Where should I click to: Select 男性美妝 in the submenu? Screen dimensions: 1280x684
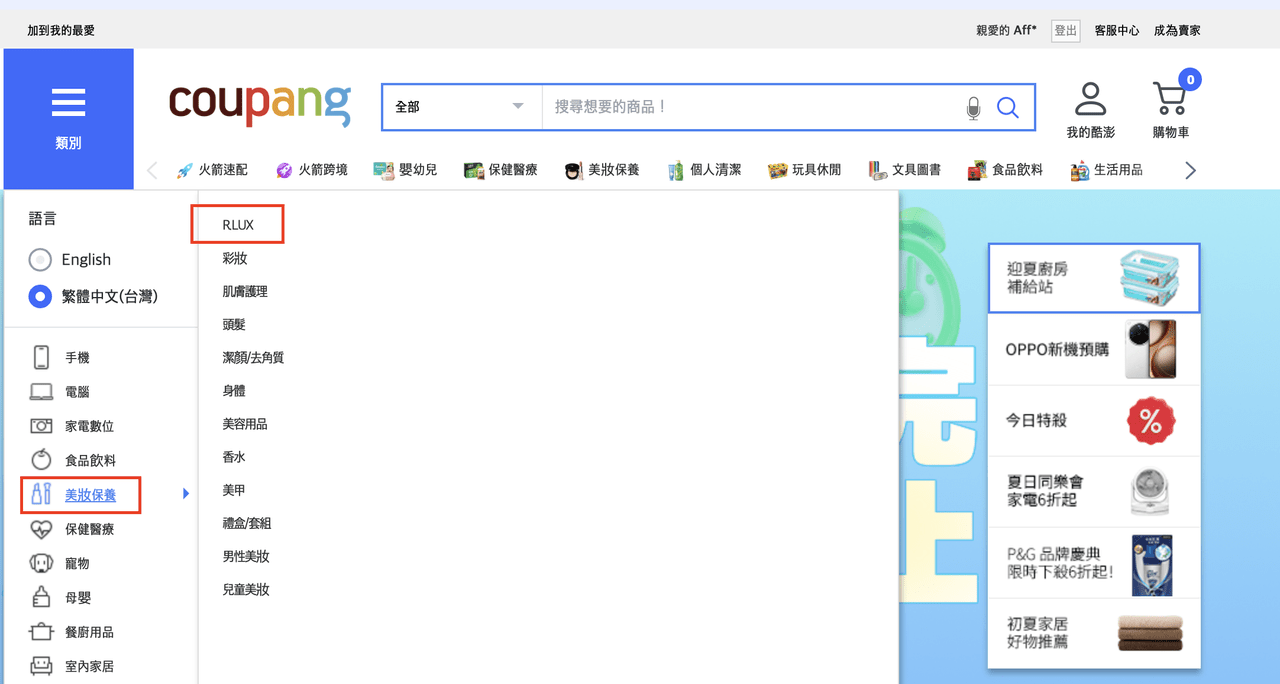(x=246, y=556)
